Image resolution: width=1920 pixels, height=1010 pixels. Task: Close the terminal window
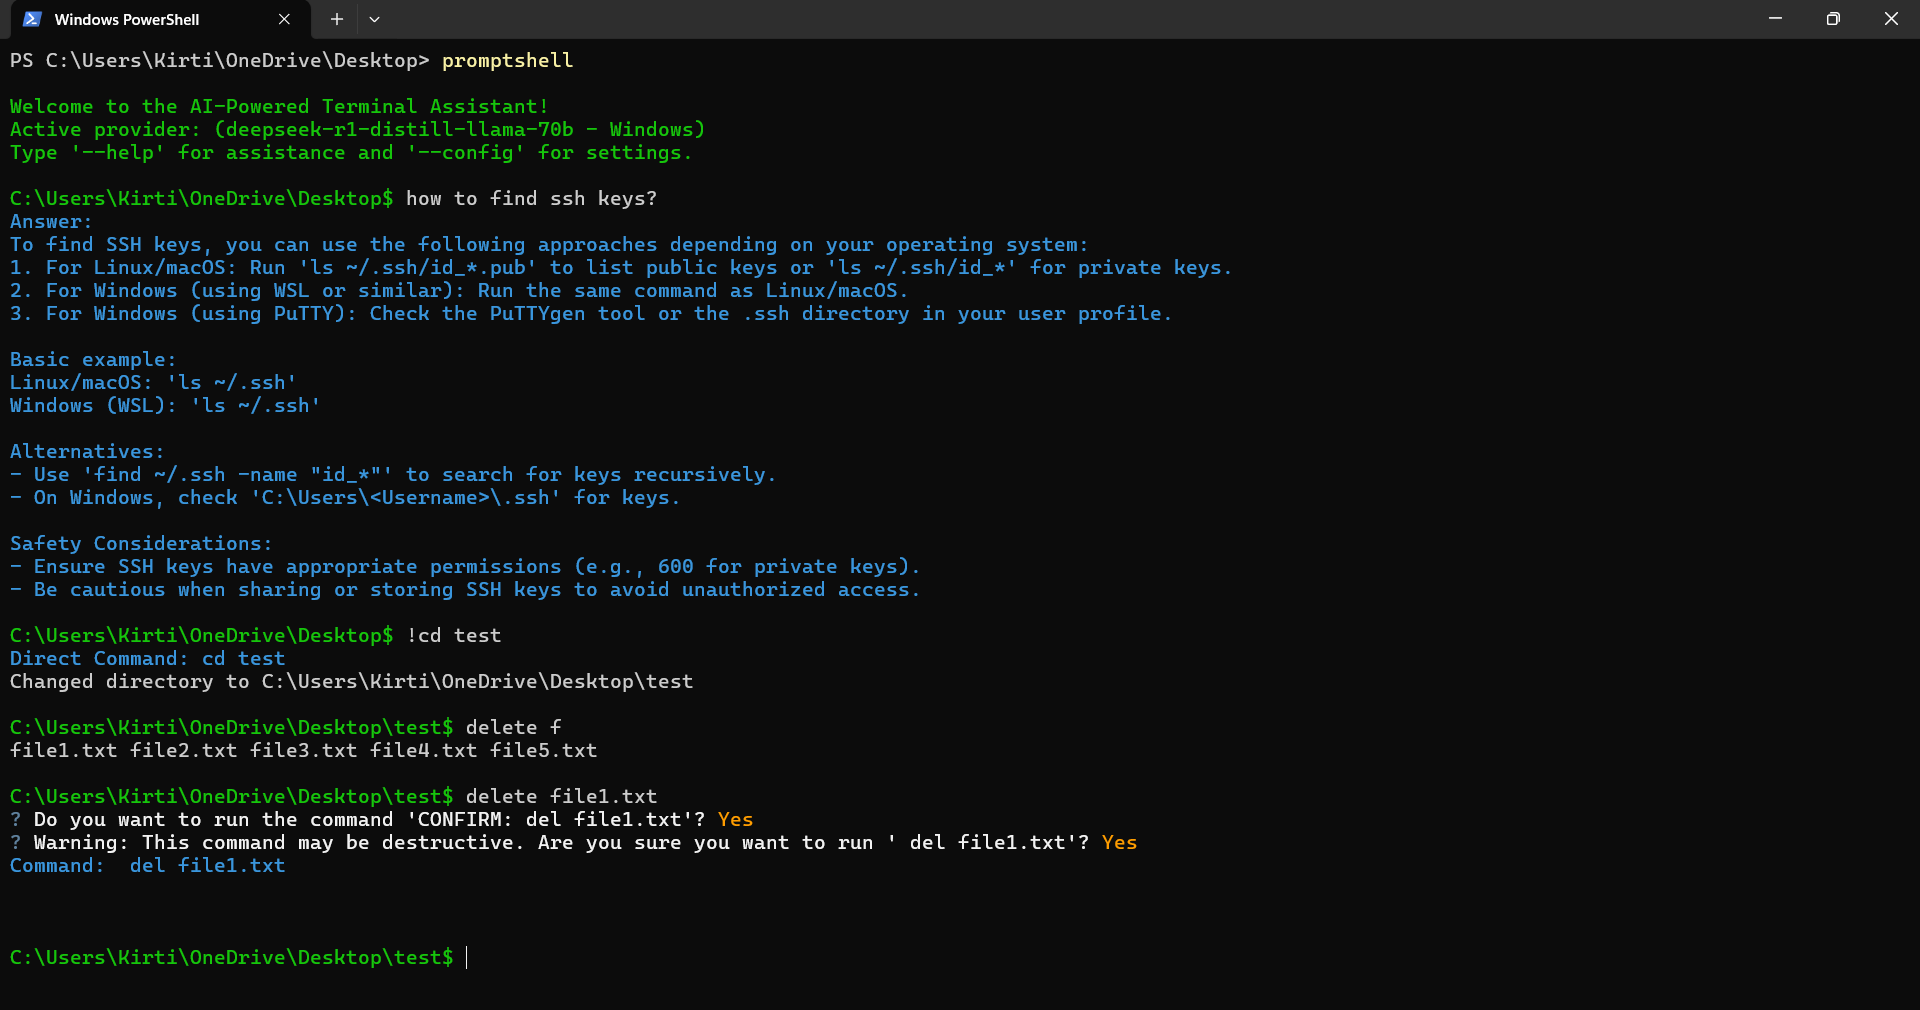pyautogui.click(x=1891, y=19)
